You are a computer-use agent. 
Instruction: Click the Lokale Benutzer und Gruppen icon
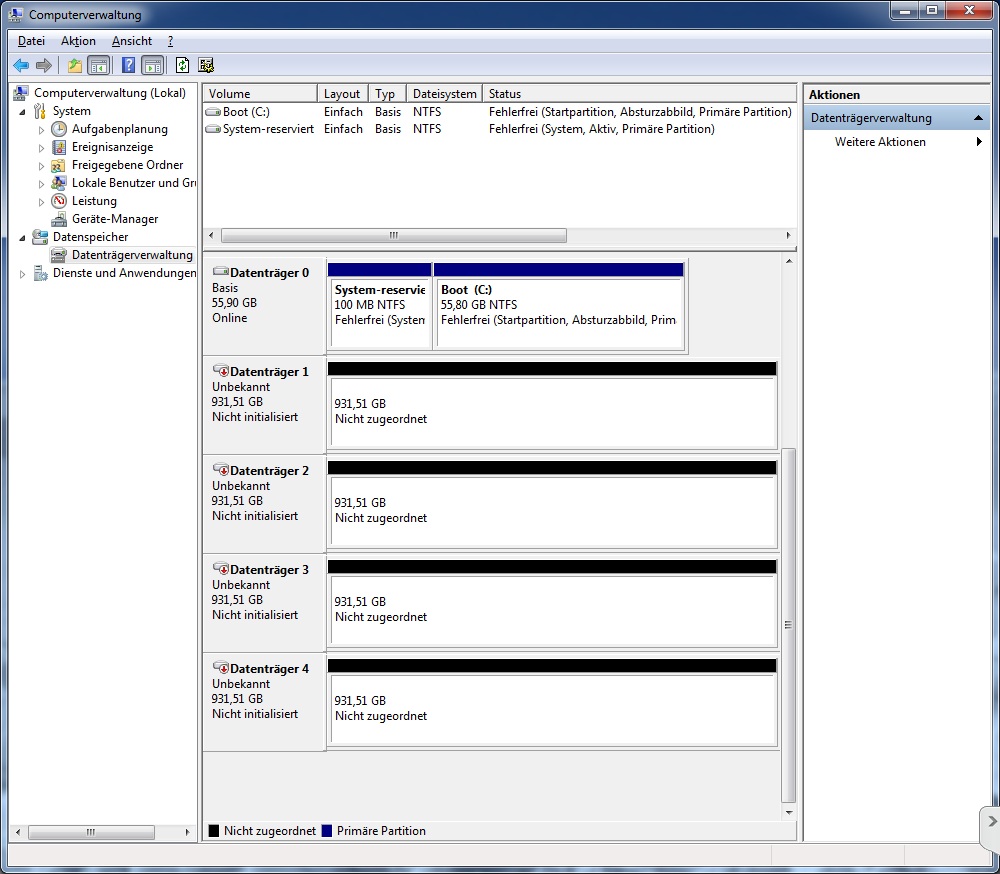click(x=59, y=183)
